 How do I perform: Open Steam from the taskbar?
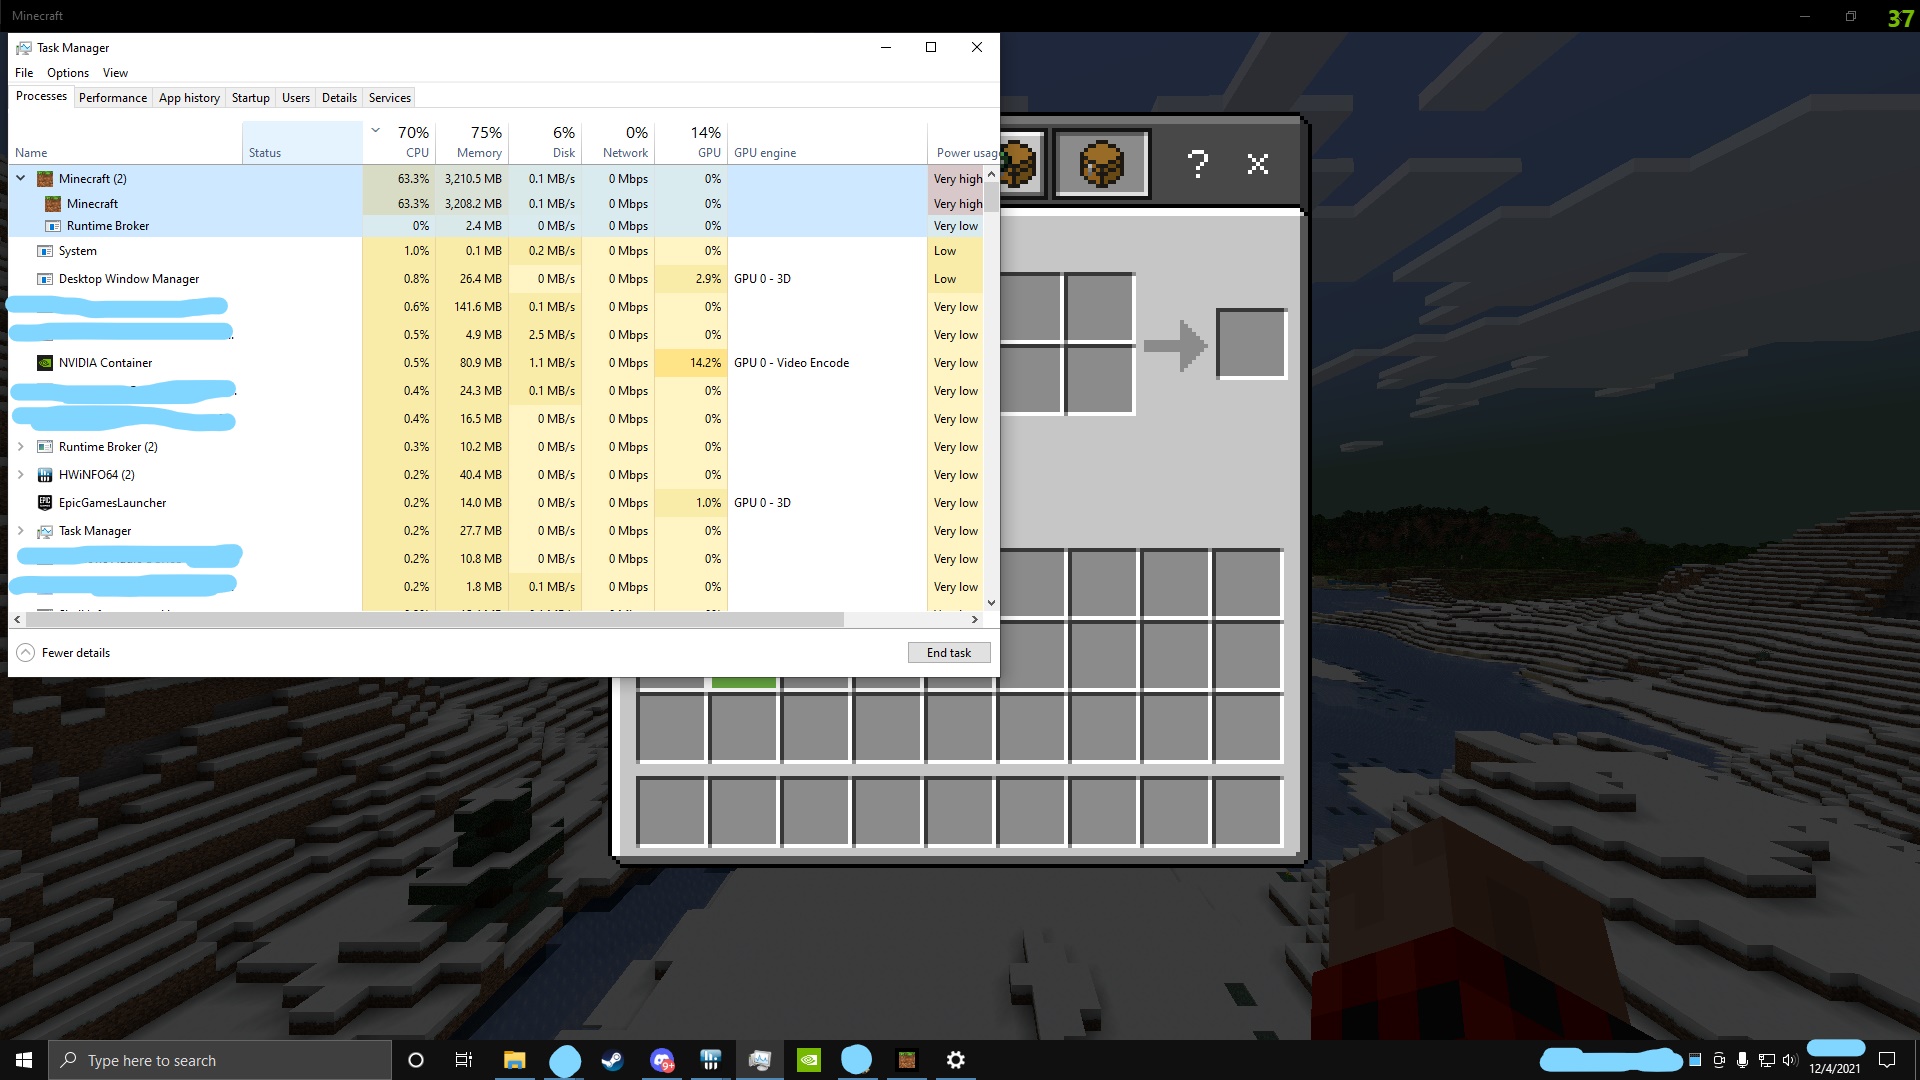tap(612, 1060)
